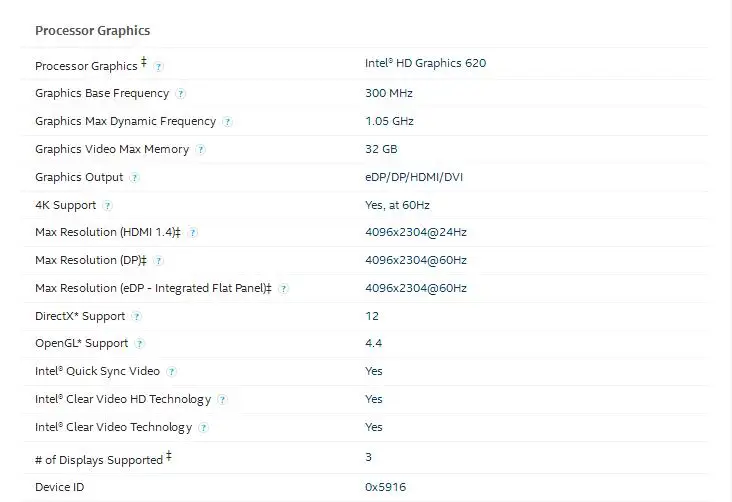Open help icon beside Intel Clear Video Technology
This screenshot has width=732, height=502.
click(x=203, y=428)
